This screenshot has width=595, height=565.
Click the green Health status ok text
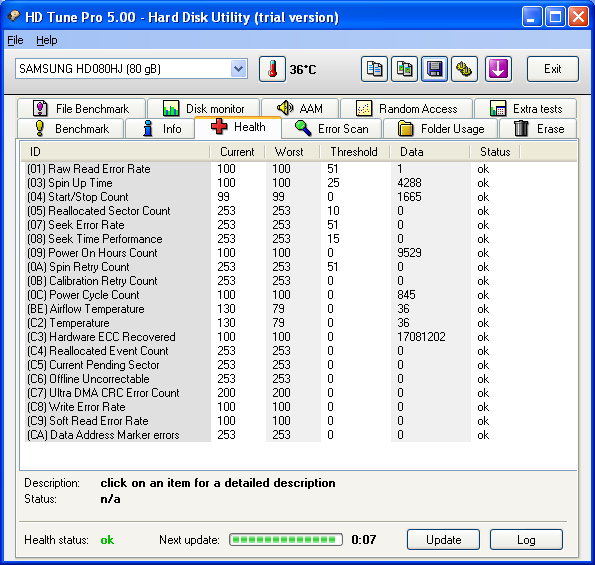107,540
